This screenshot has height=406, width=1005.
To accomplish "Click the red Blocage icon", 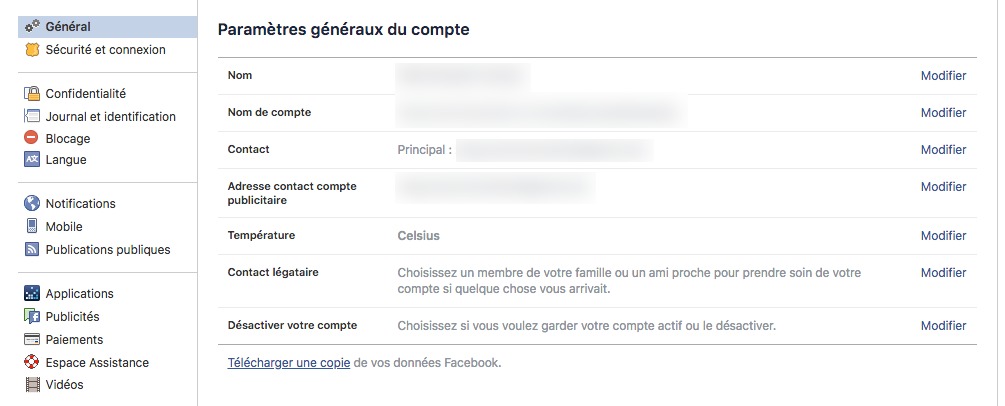I will pyautogui.click(x=31, y=137).
